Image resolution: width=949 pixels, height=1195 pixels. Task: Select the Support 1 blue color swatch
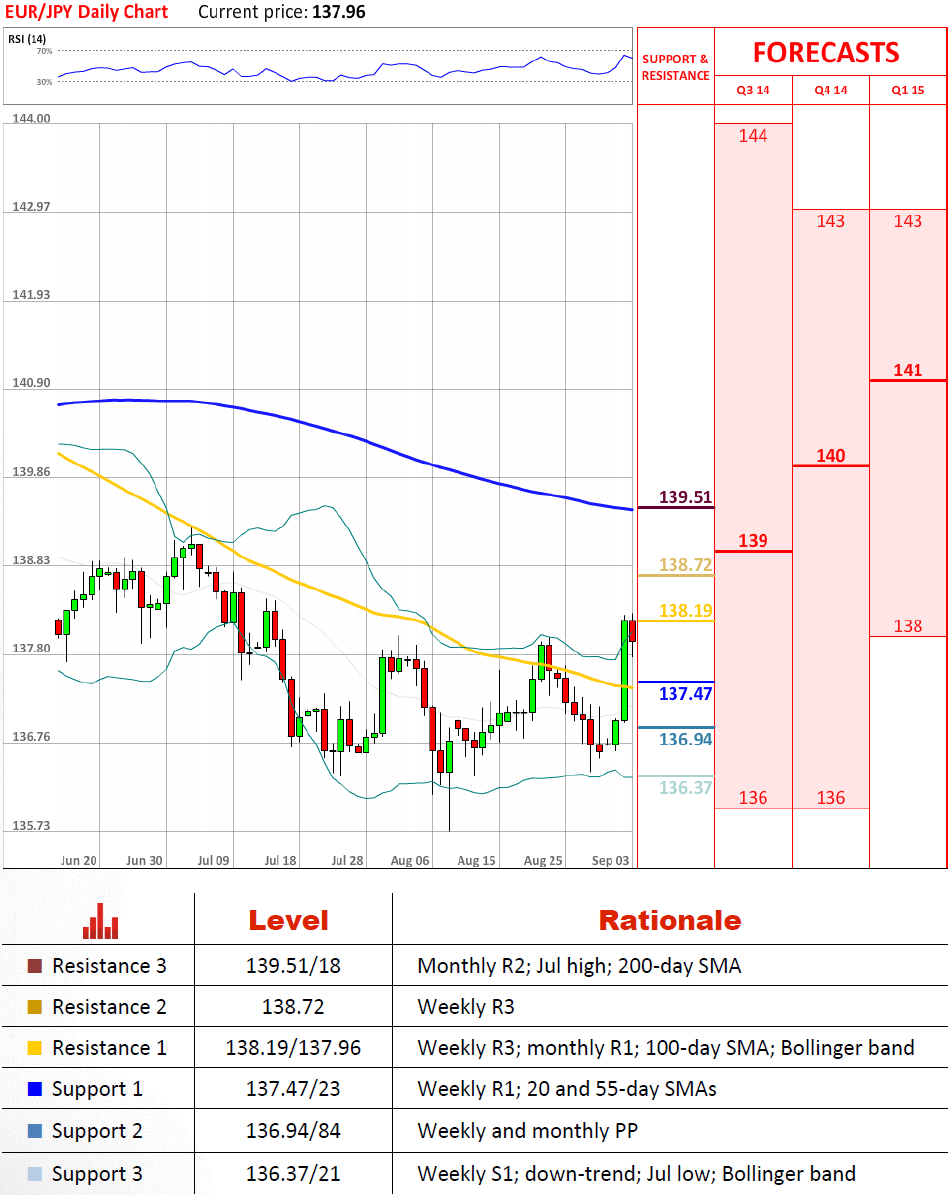pos(34,1089)
